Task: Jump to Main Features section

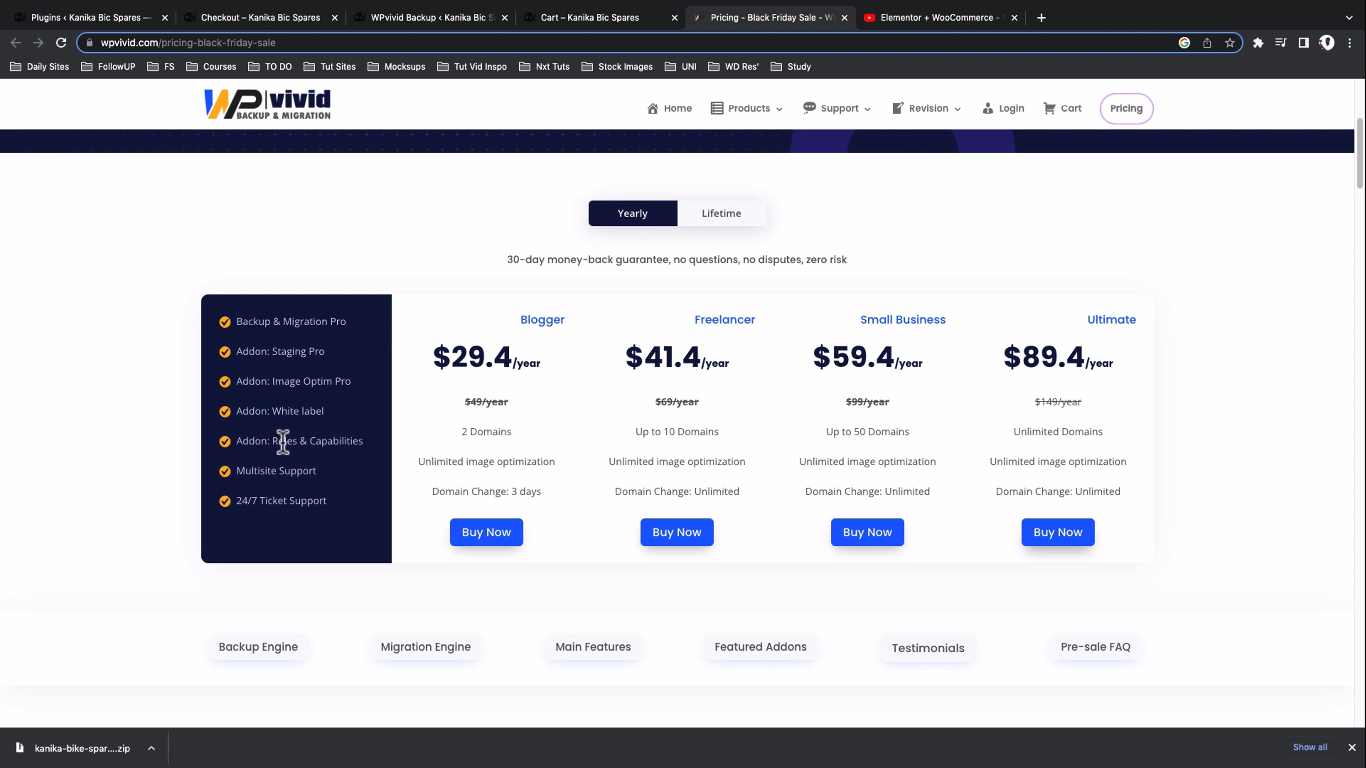Action: (593, 647)
